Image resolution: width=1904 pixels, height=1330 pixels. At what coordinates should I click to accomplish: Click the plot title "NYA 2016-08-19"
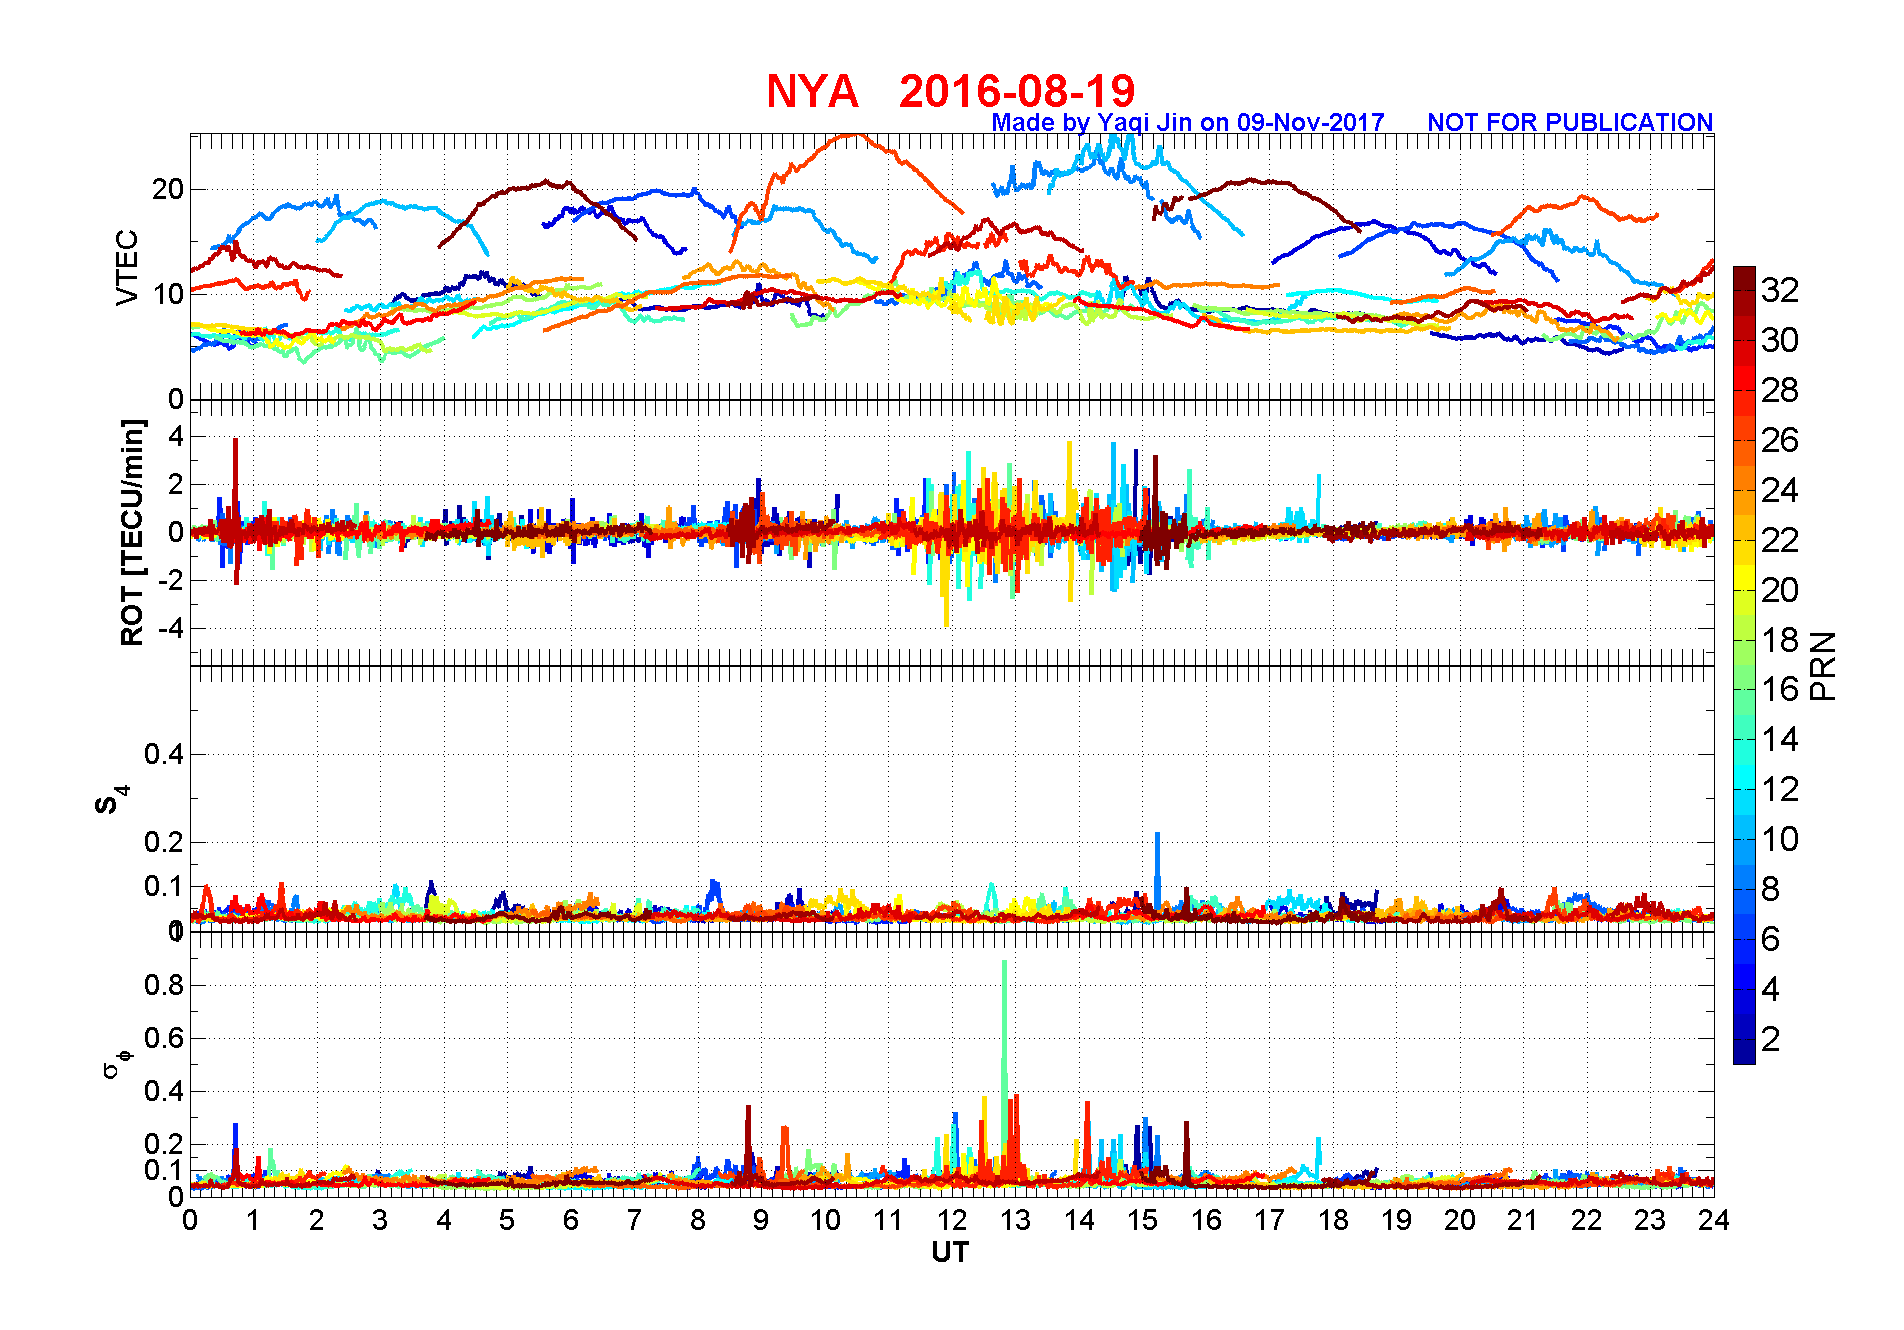(950, 91)
